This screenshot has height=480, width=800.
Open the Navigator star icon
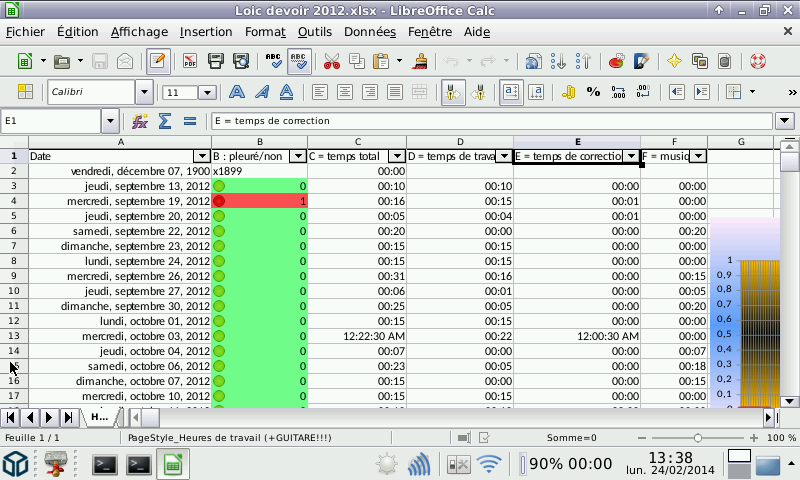674,62
